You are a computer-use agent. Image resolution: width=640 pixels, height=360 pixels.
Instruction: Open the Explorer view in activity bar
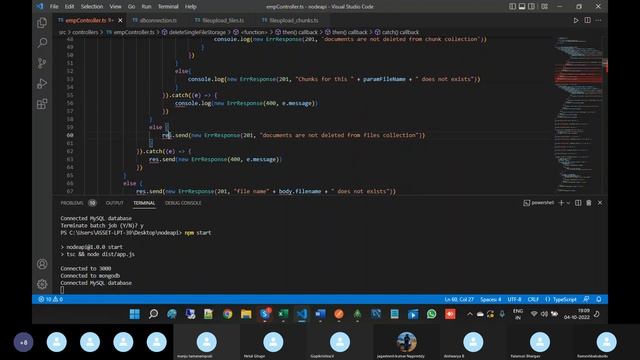tap(42, 22)
